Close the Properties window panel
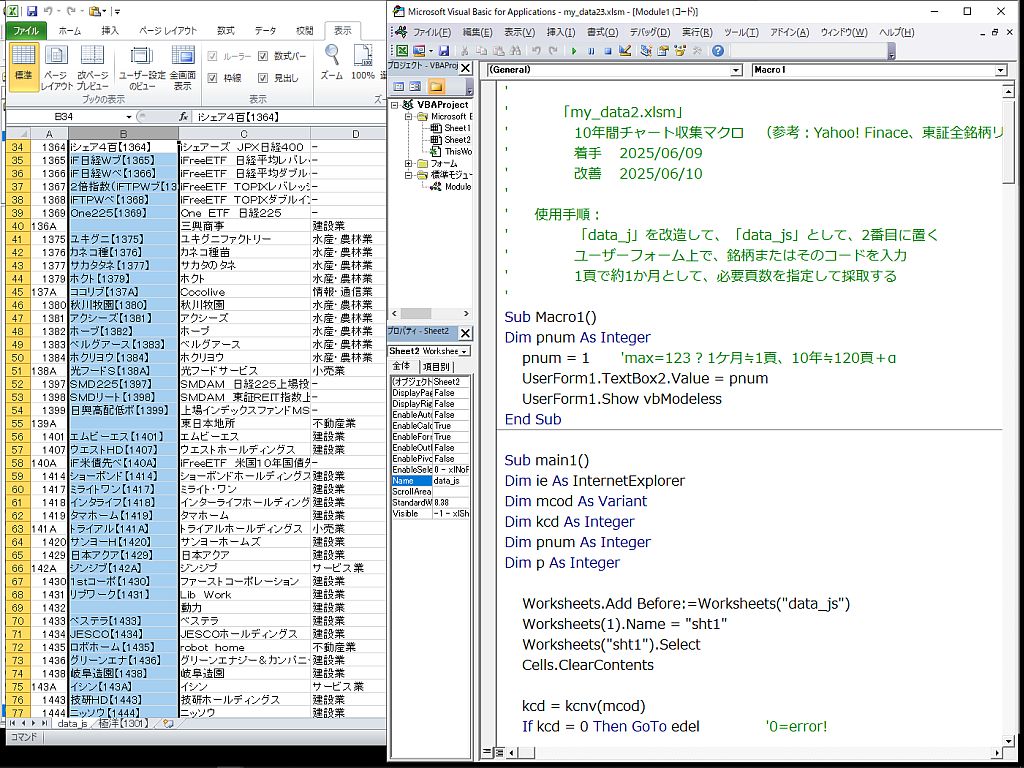 tap(465, 333)
